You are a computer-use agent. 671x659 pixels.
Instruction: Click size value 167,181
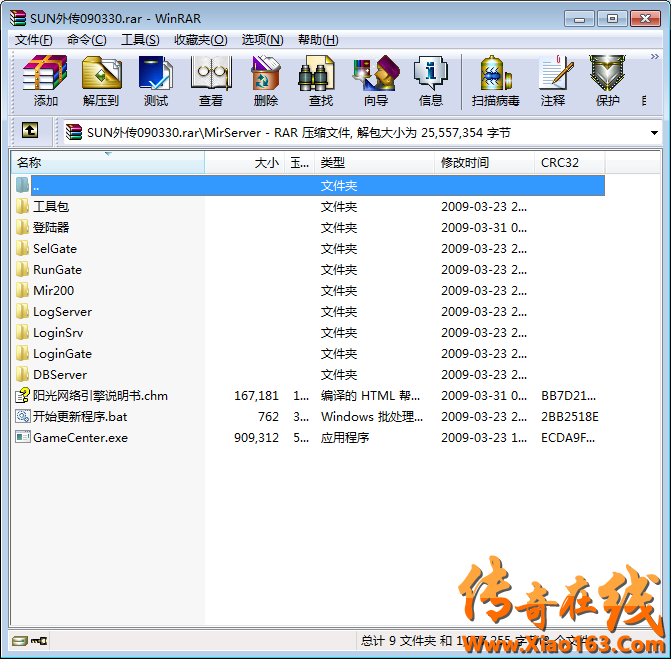click(x=256, y=396)
